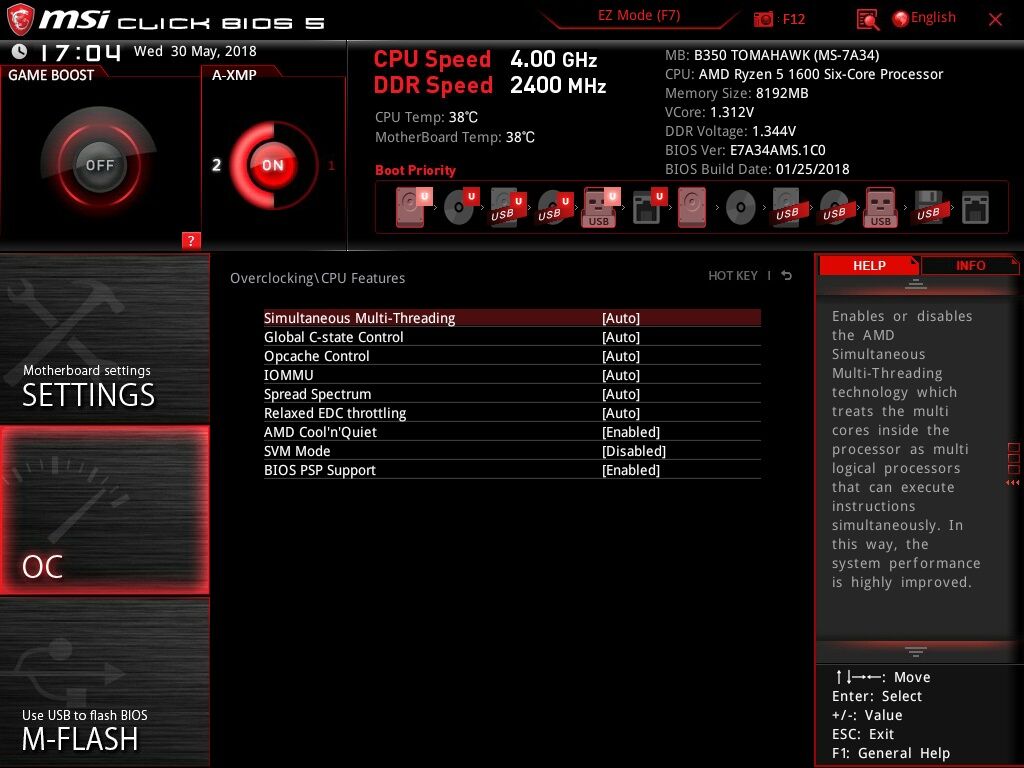The image size is (1024, 768).
Task: Click the MSI dragon shield logo
Action: tap(20, 20)
